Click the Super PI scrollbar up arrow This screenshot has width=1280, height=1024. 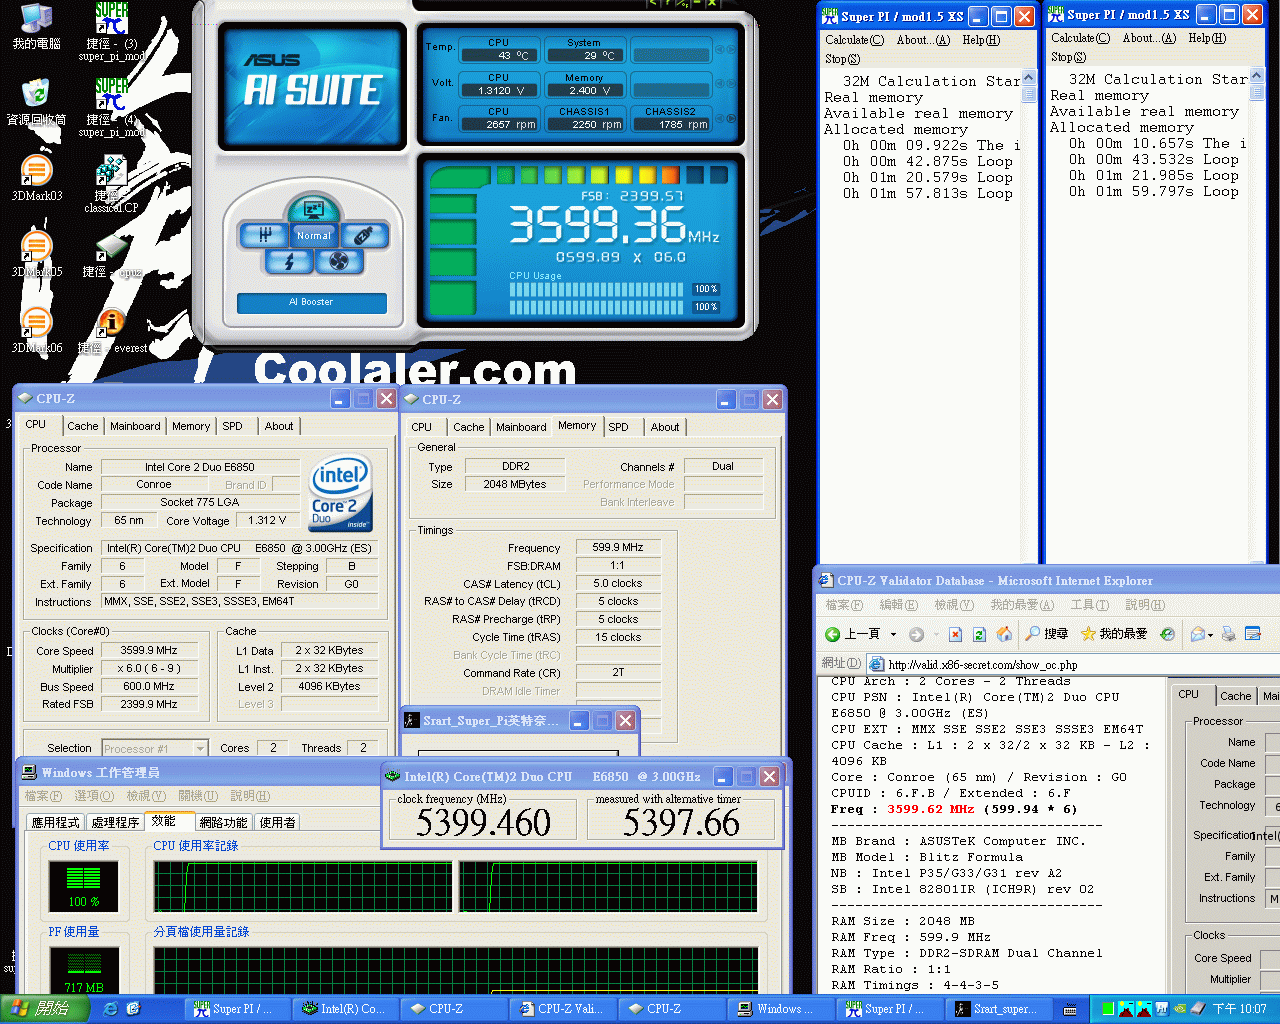[1029, 75]
